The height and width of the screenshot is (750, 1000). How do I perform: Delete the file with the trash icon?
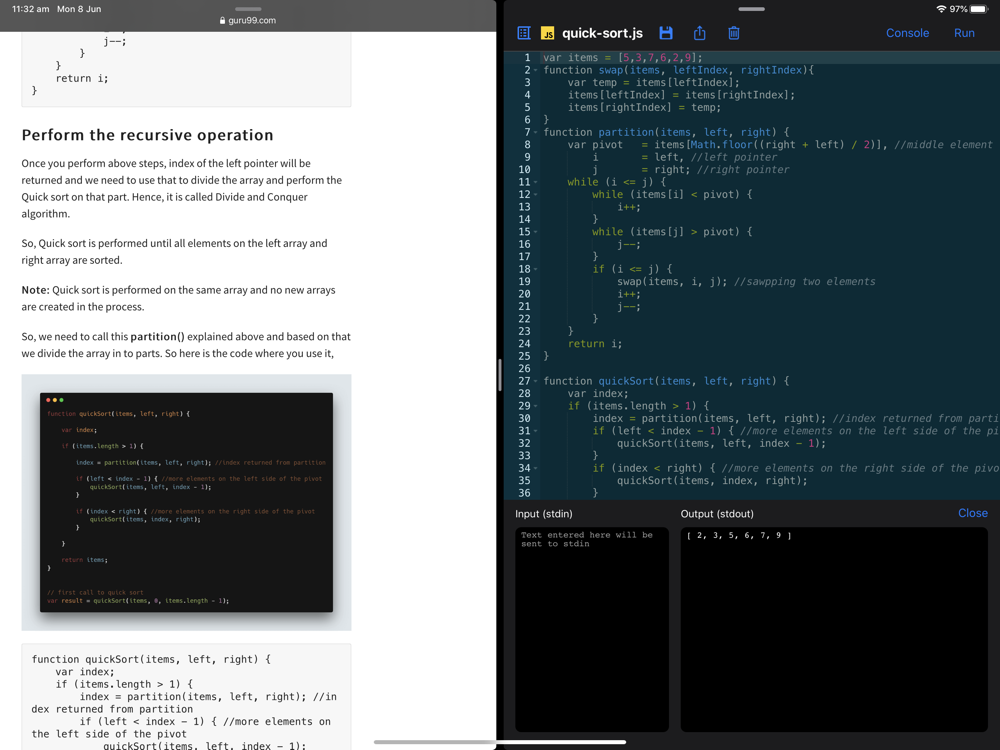(x=733, y=33)
